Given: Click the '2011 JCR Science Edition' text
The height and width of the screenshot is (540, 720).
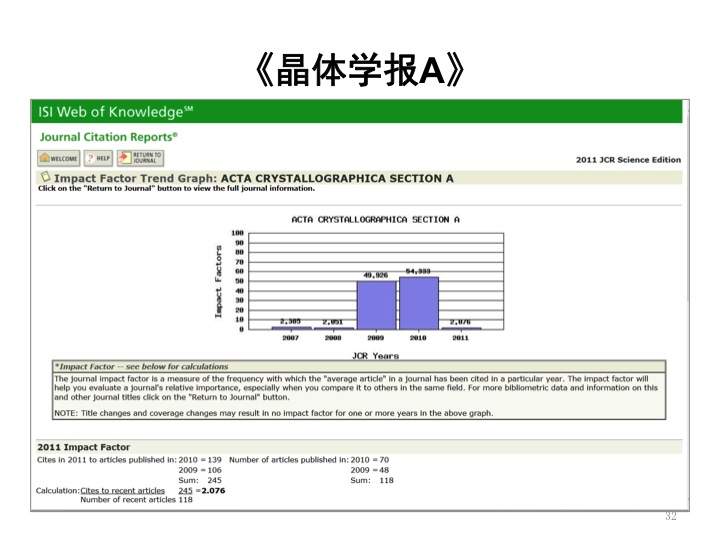Looking at the screenshot, I should point(628,160).
